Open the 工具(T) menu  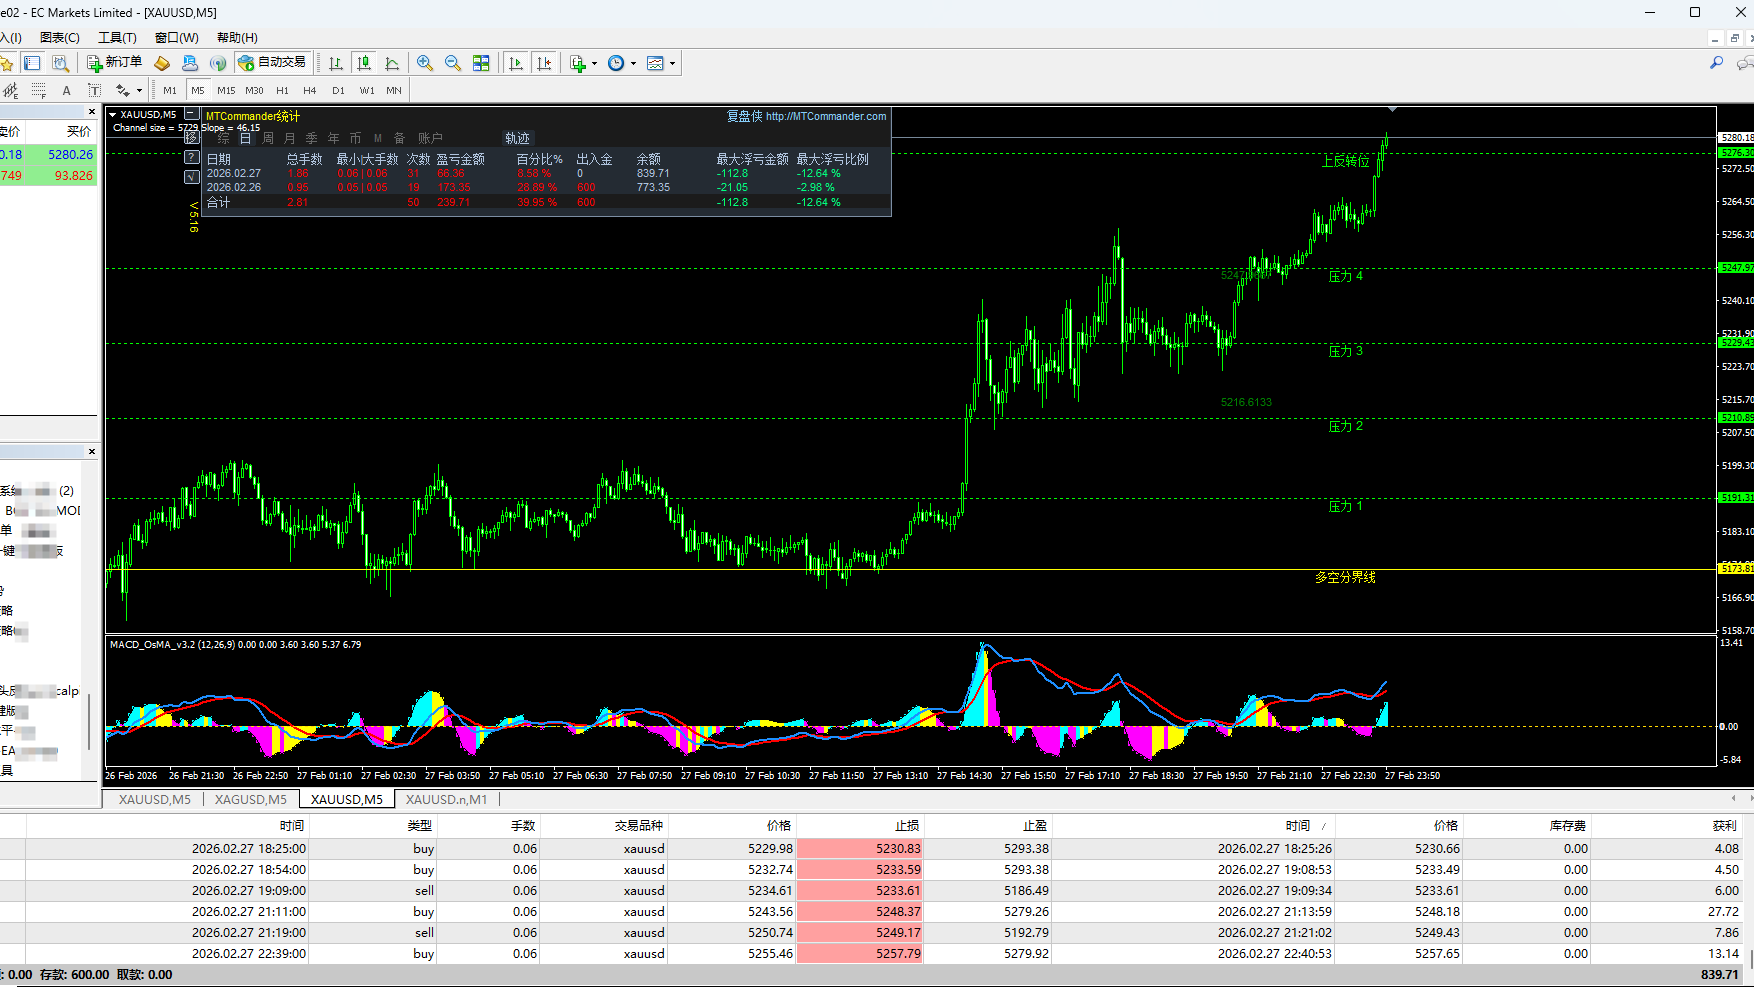tap(117, 37)
